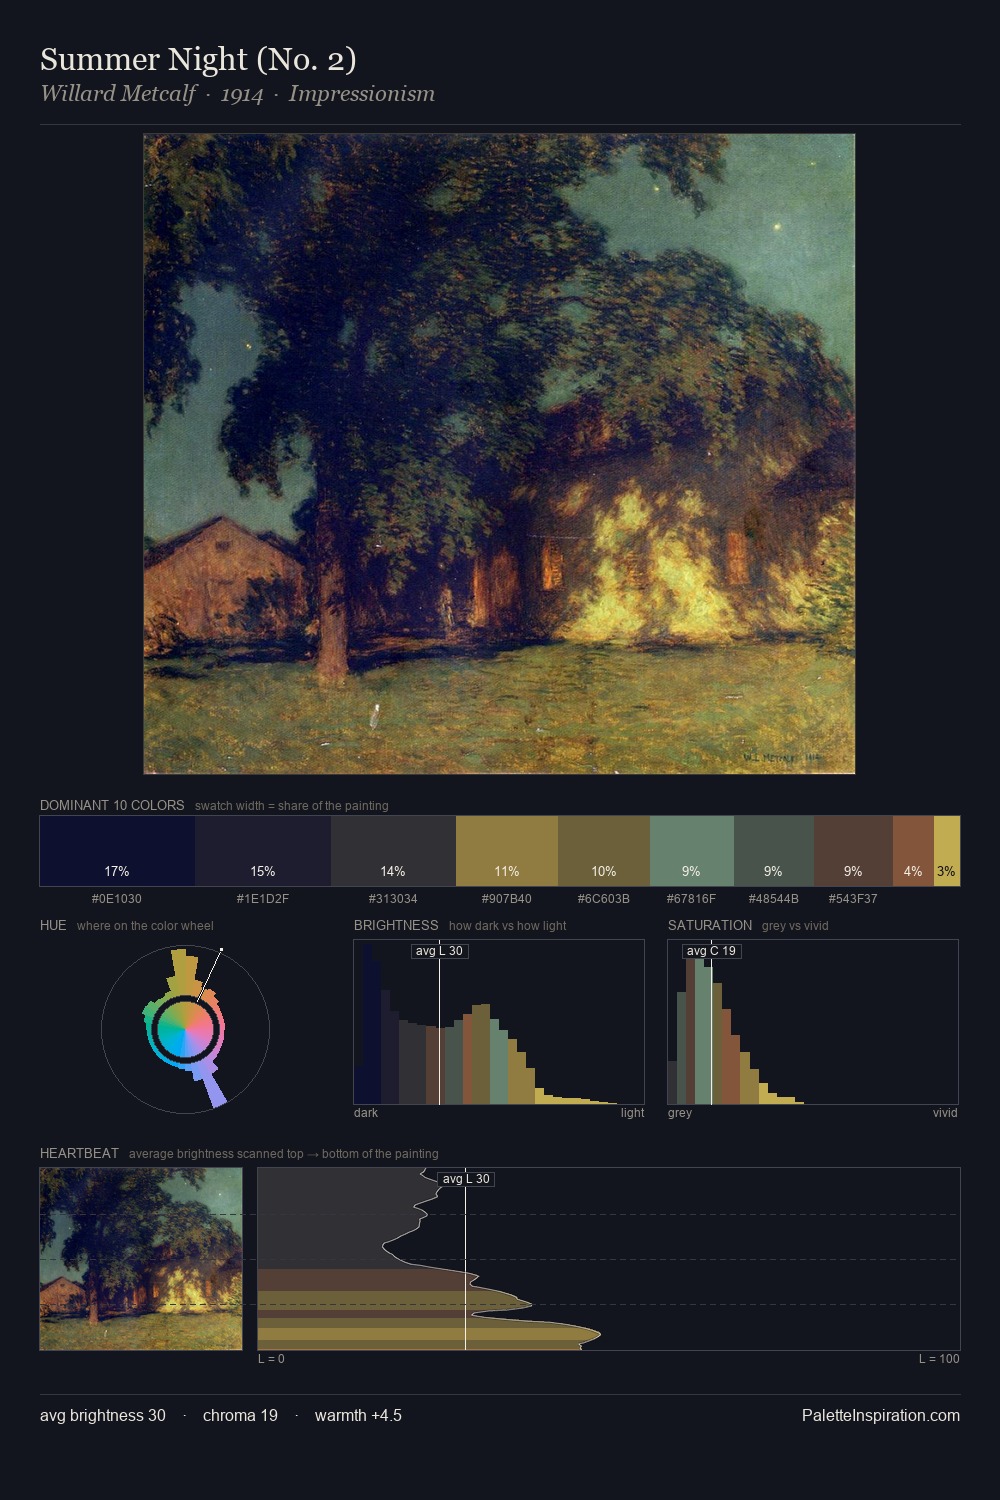Click the hue color wheel chart
The height and width of the screenshot is (1500, 1000).
[x=185, y=1029]
